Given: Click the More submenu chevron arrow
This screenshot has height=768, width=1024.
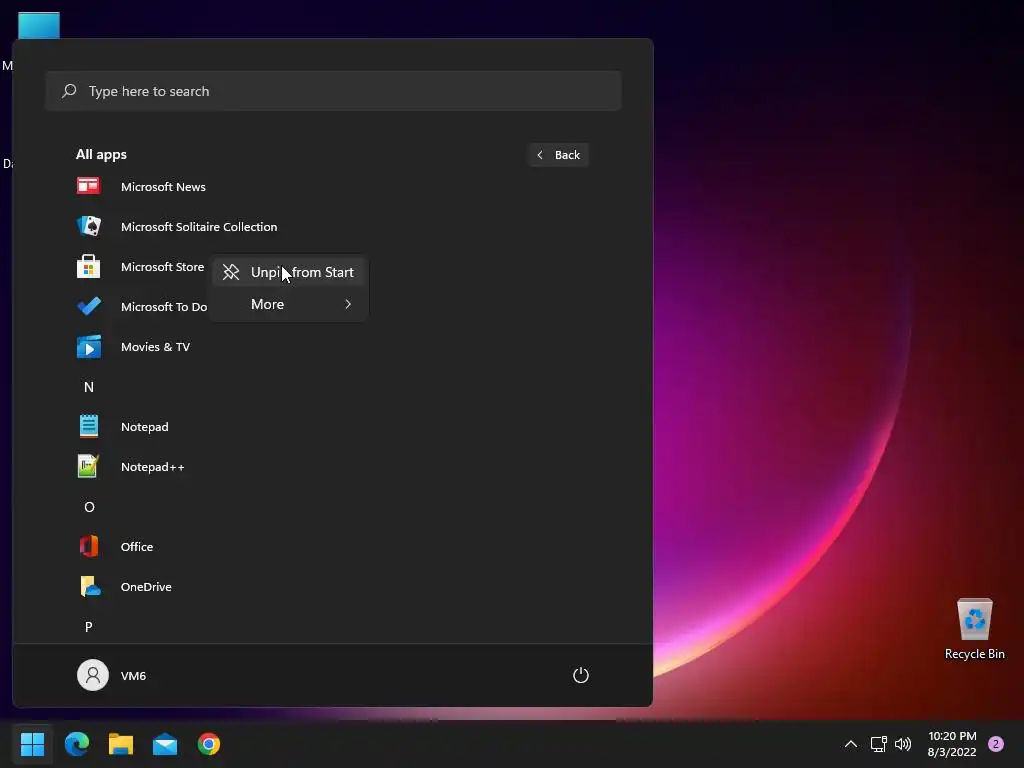Looking at the screenshot, I should click(347, 304).
